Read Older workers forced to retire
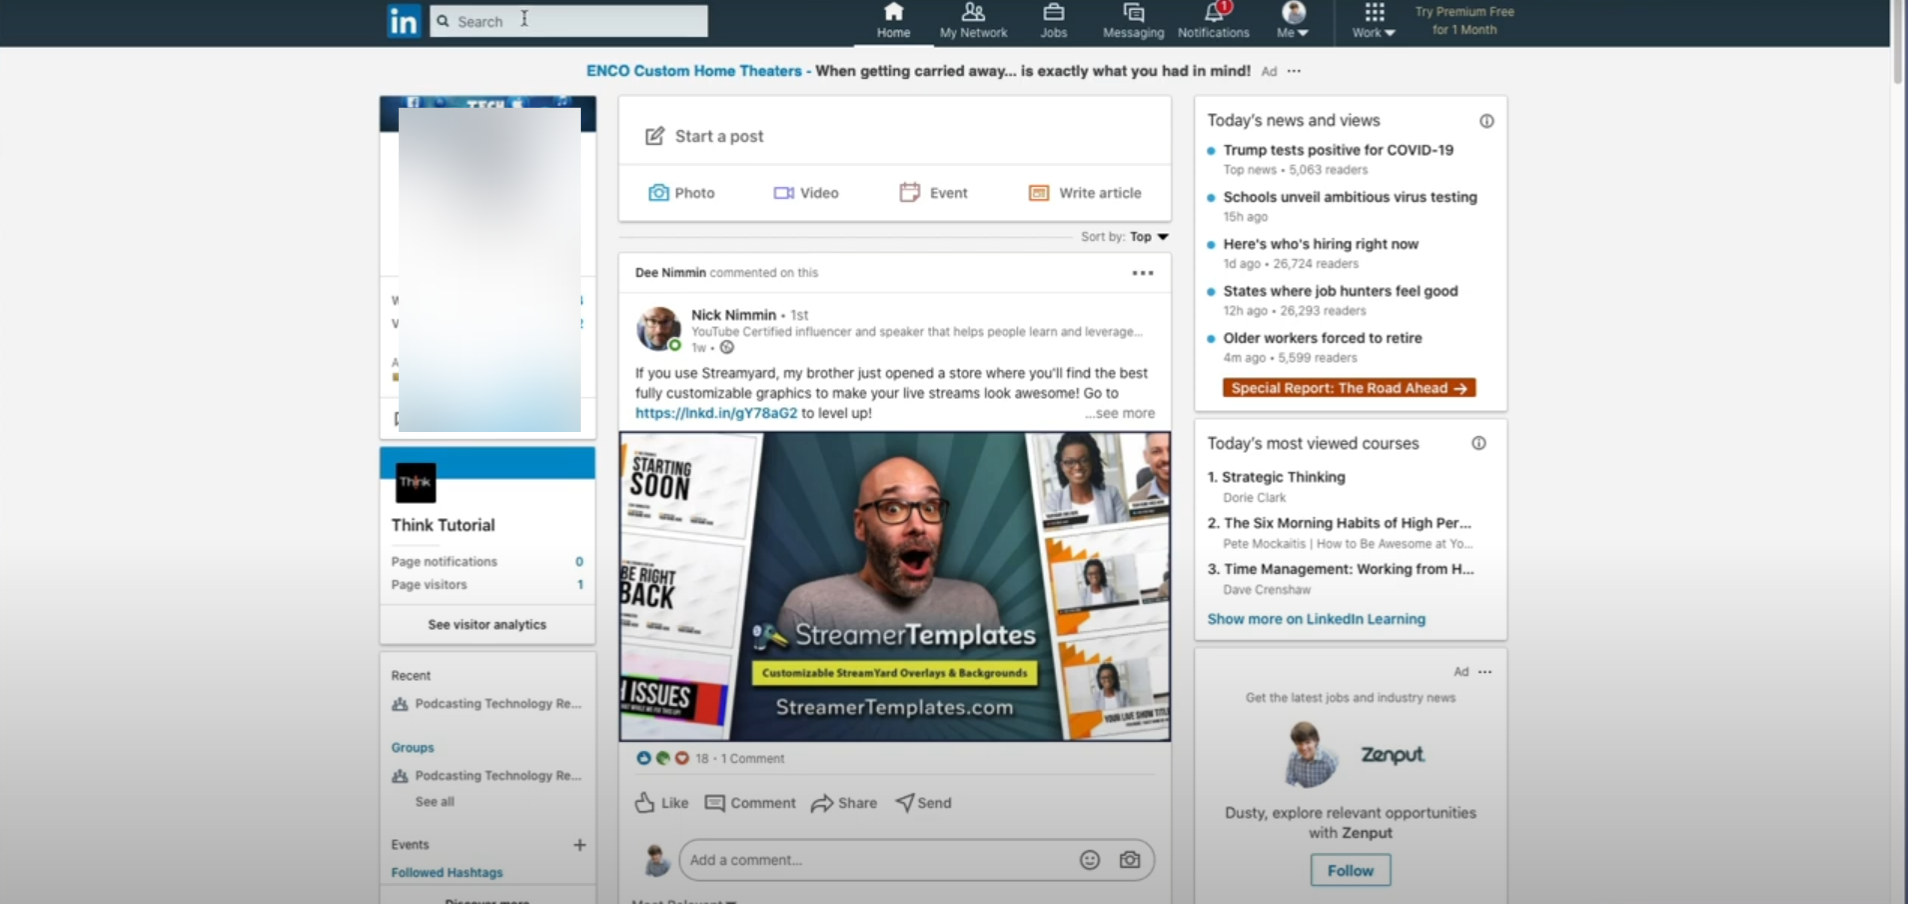Viewport: 1908px width, 904px height. pos(1322,338)
